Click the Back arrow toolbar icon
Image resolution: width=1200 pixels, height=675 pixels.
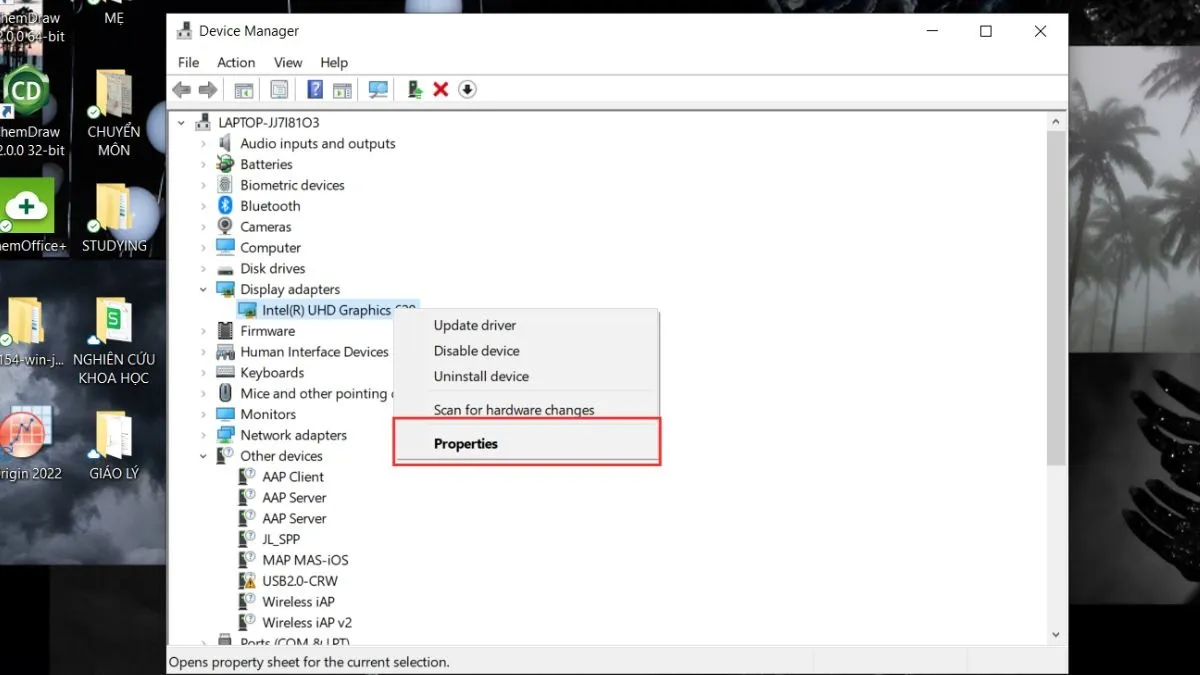coord(181,90)
